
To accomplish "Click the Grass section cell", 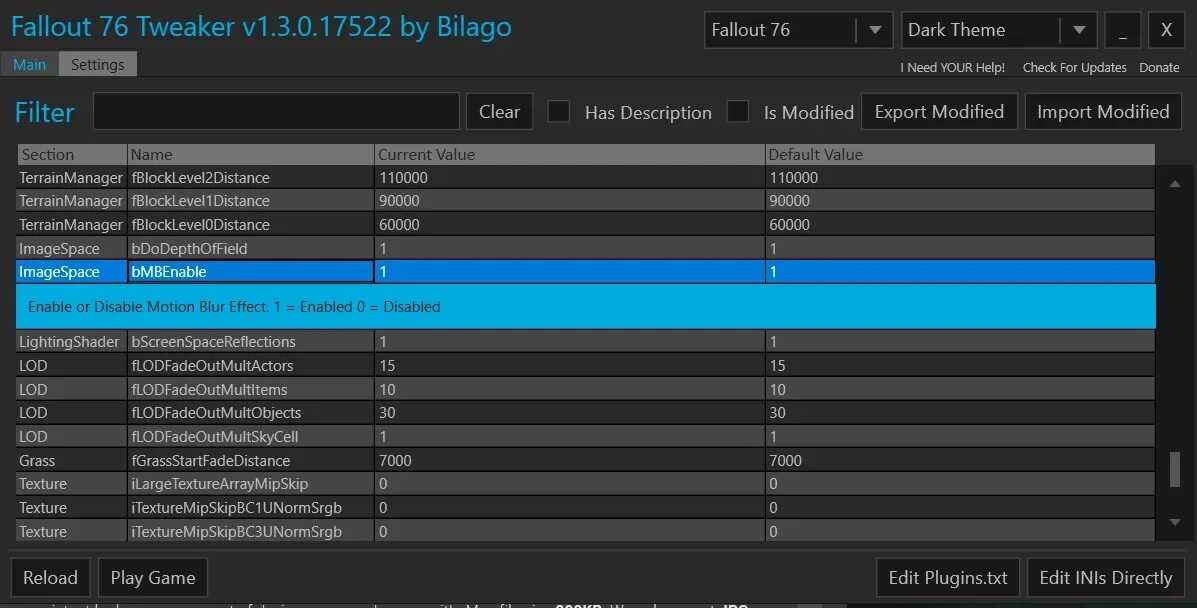I will pos(72,461).
